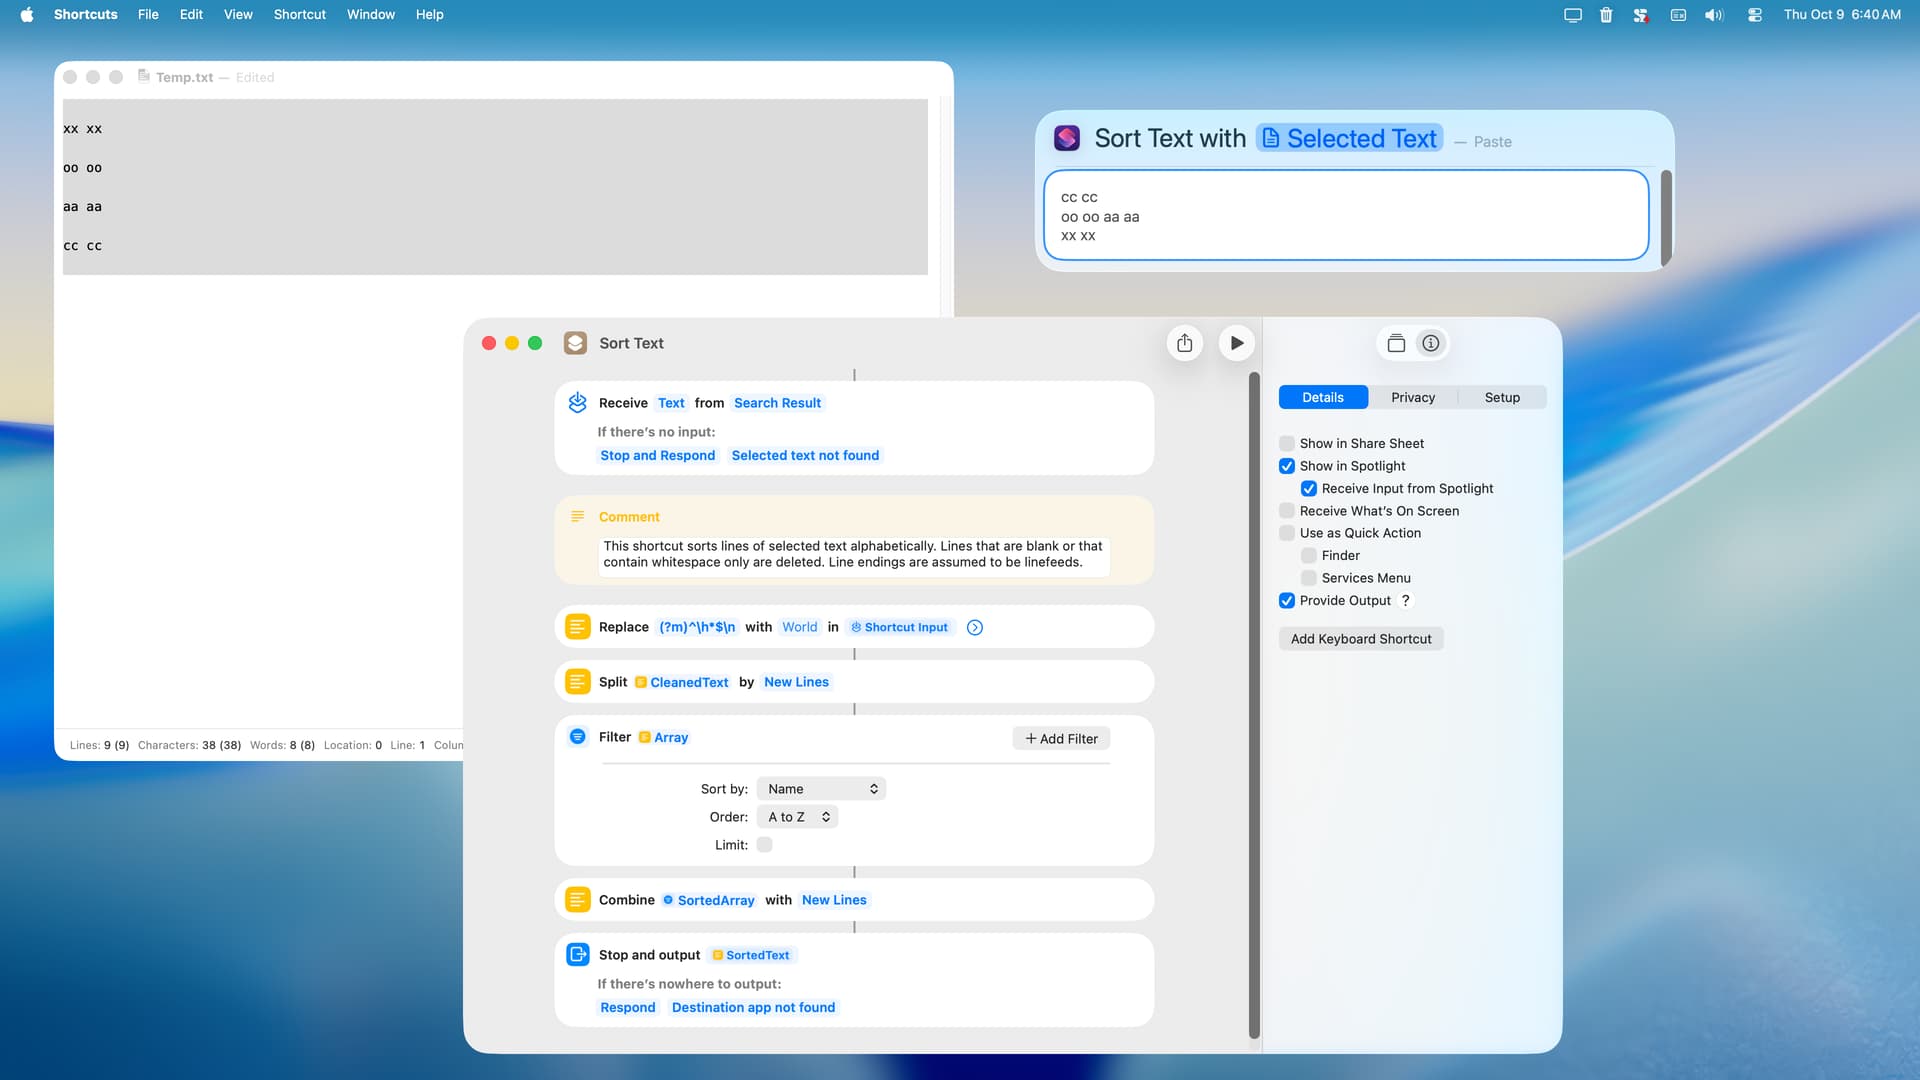Enable Show in Share Sheet checkbox
The image size is (1920, 1080).
pyautogui.click(x=1287, y=443)
